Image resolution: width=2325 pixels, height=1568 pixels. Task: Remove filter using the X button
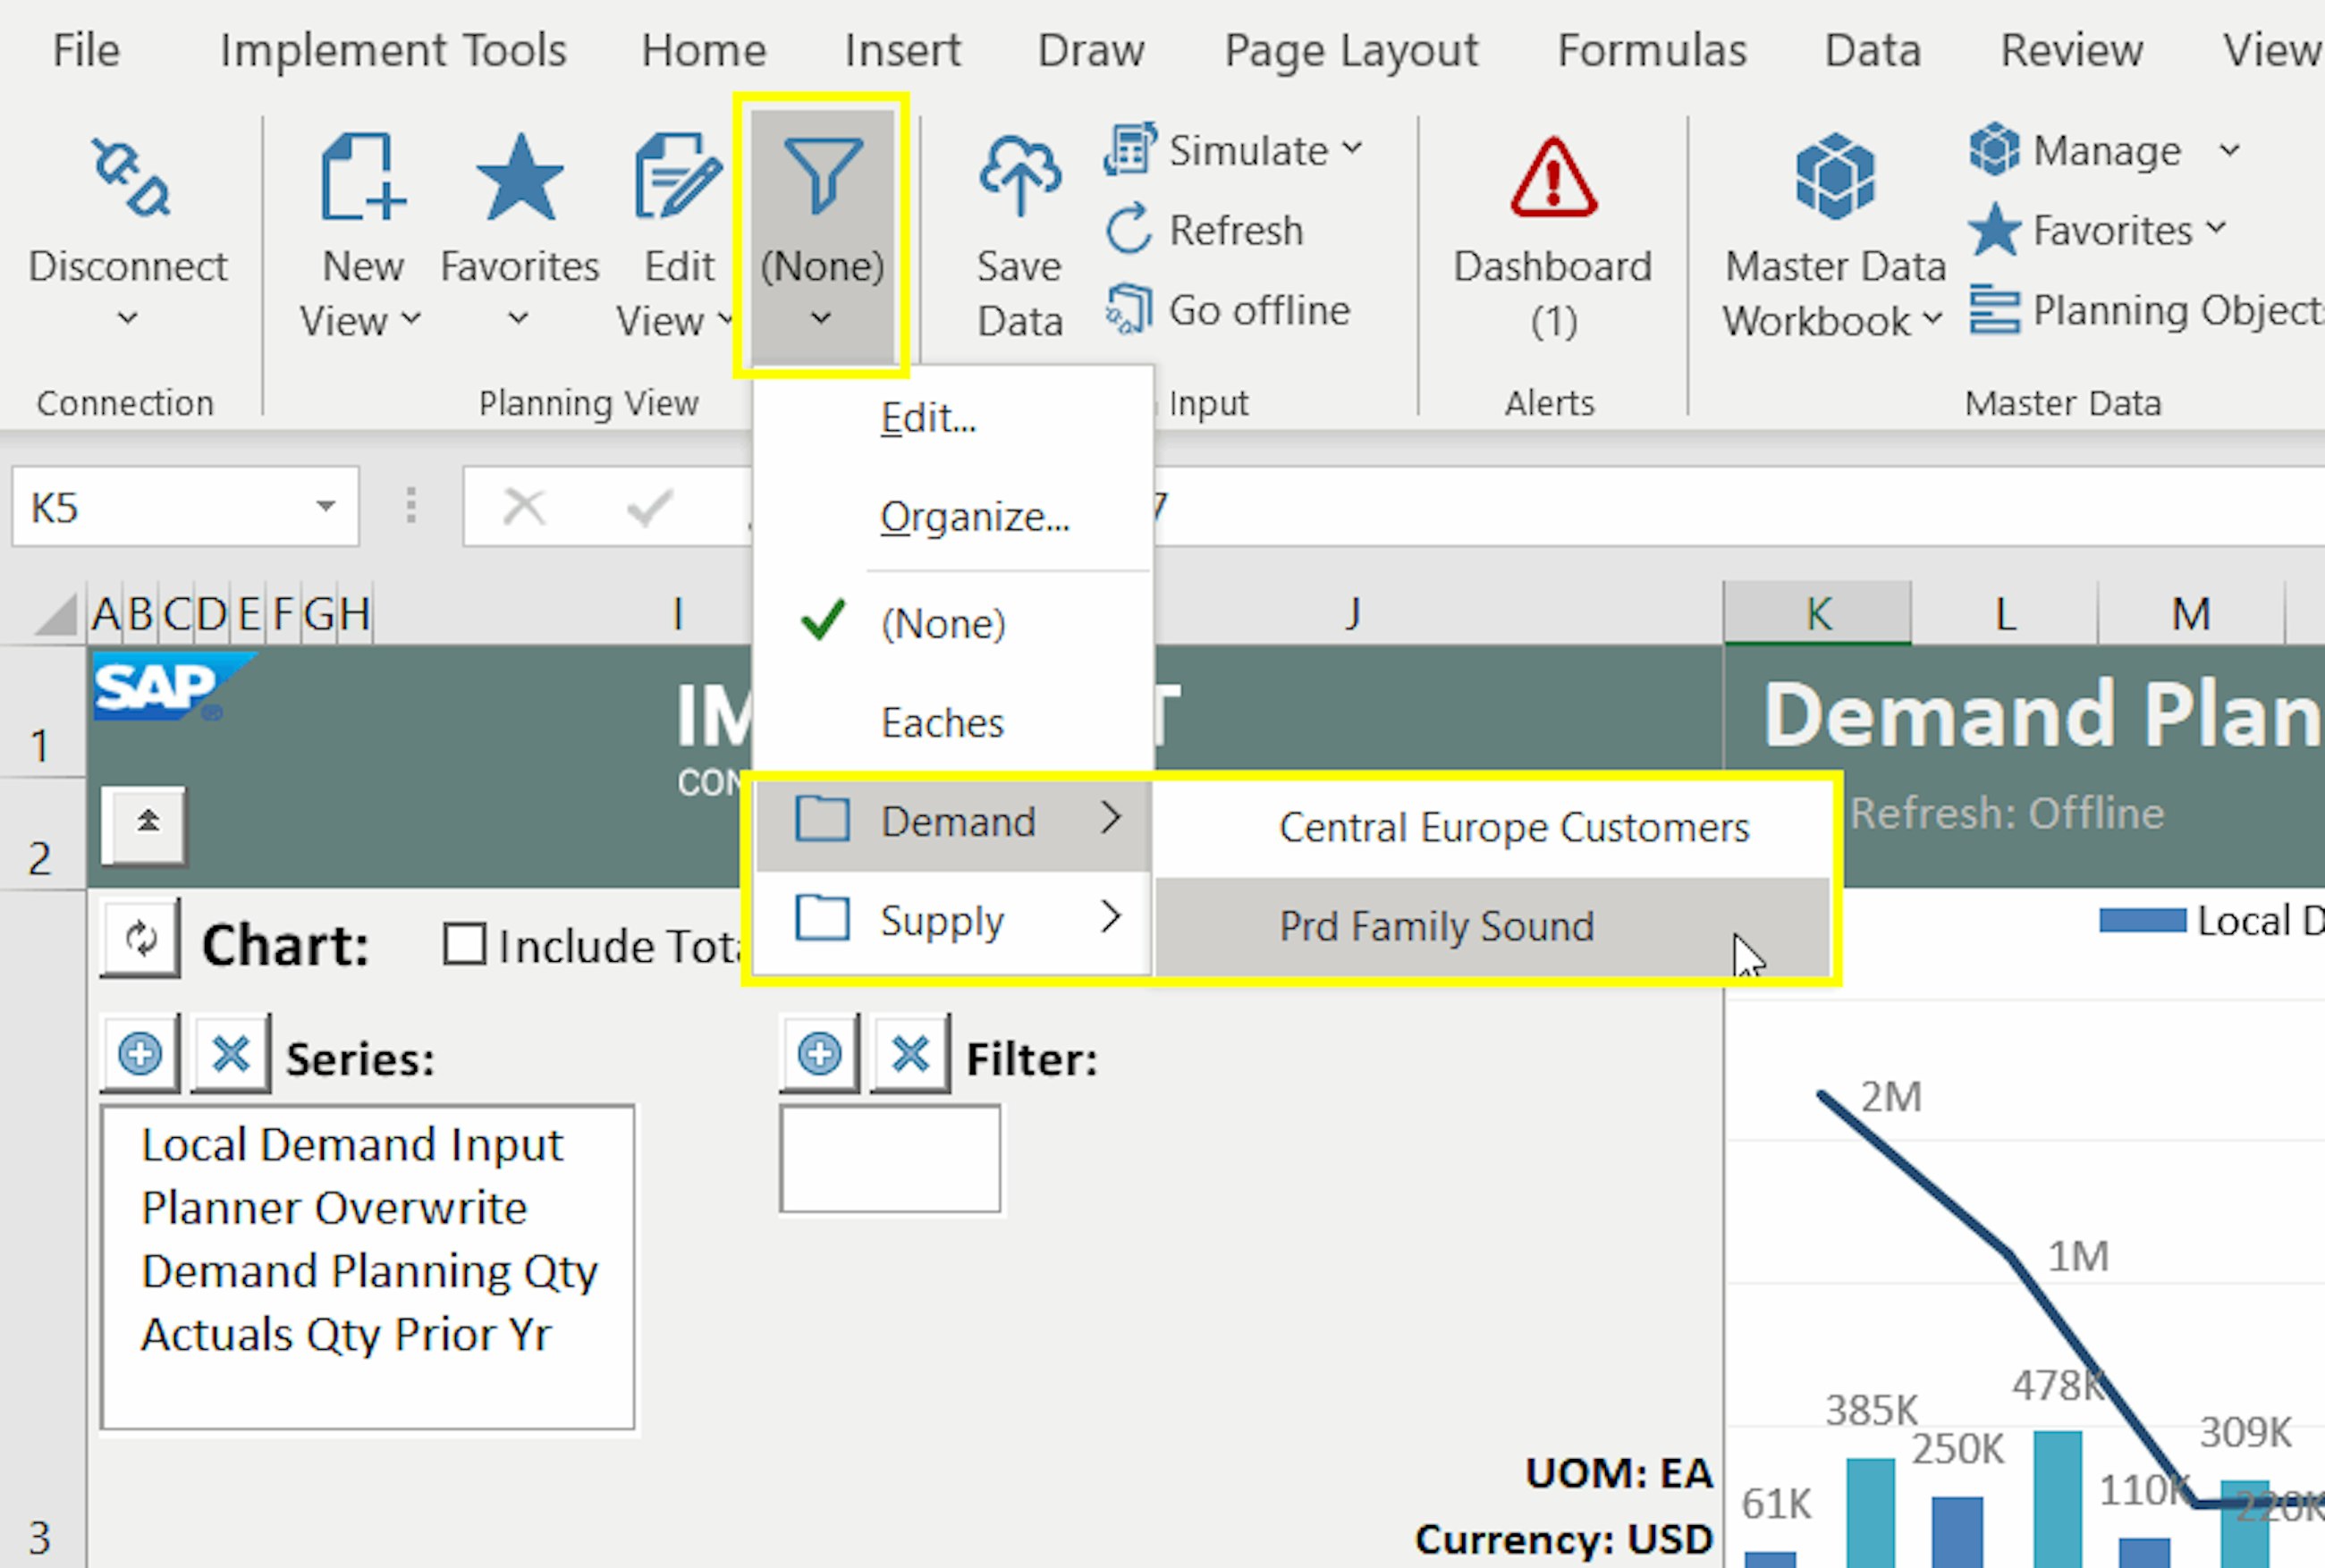(x=910, y=1054)
